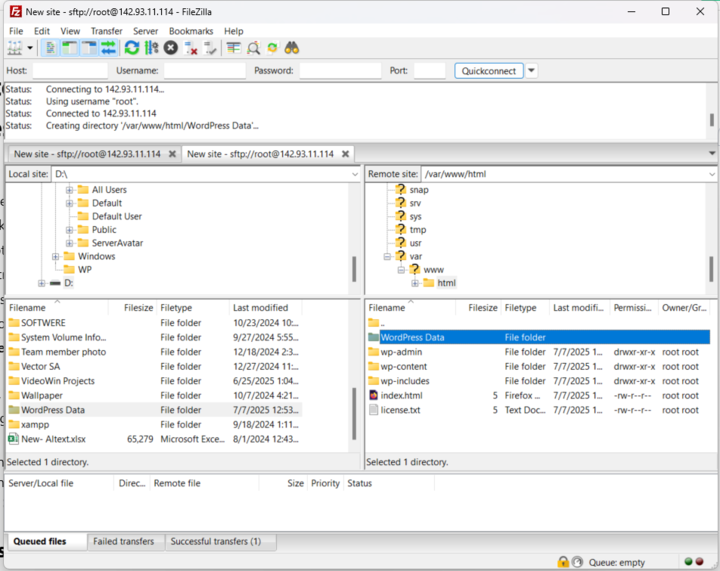Toggle processing of the transfer queue
The image size is (720, 571).
click(151, 48)
